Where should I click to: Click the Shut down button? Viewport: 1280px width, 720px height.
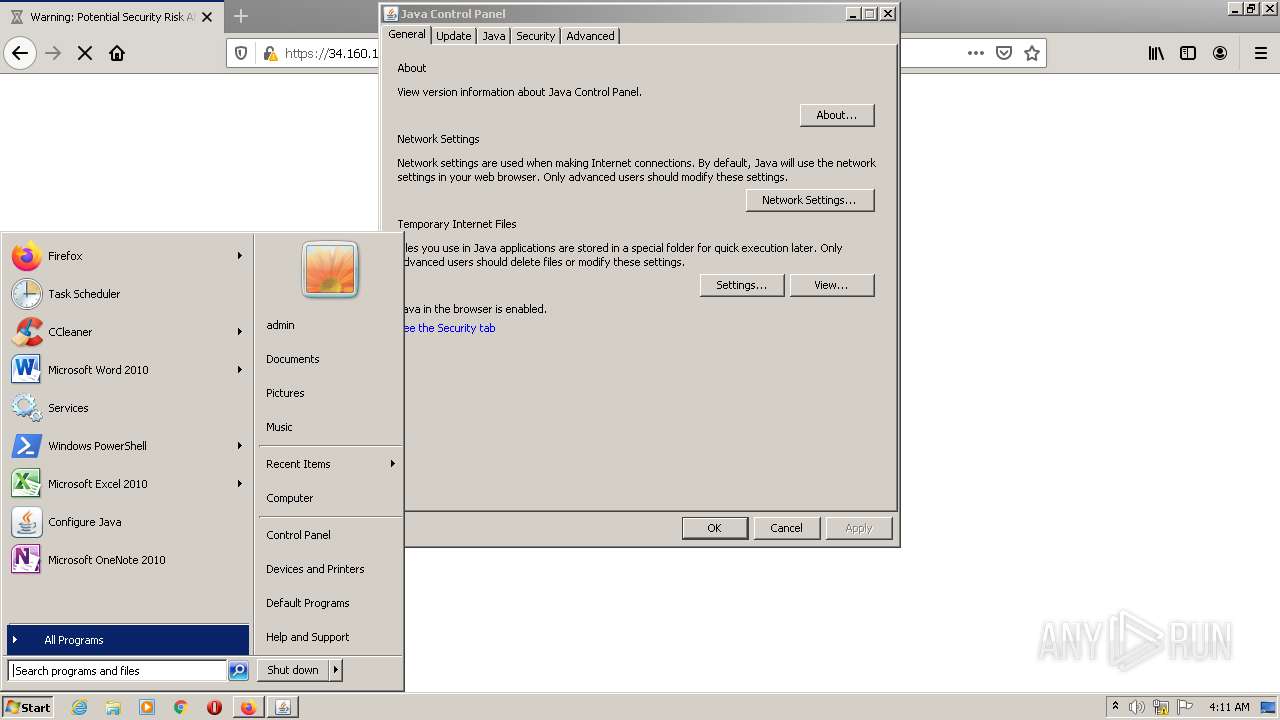coord(293,670)
